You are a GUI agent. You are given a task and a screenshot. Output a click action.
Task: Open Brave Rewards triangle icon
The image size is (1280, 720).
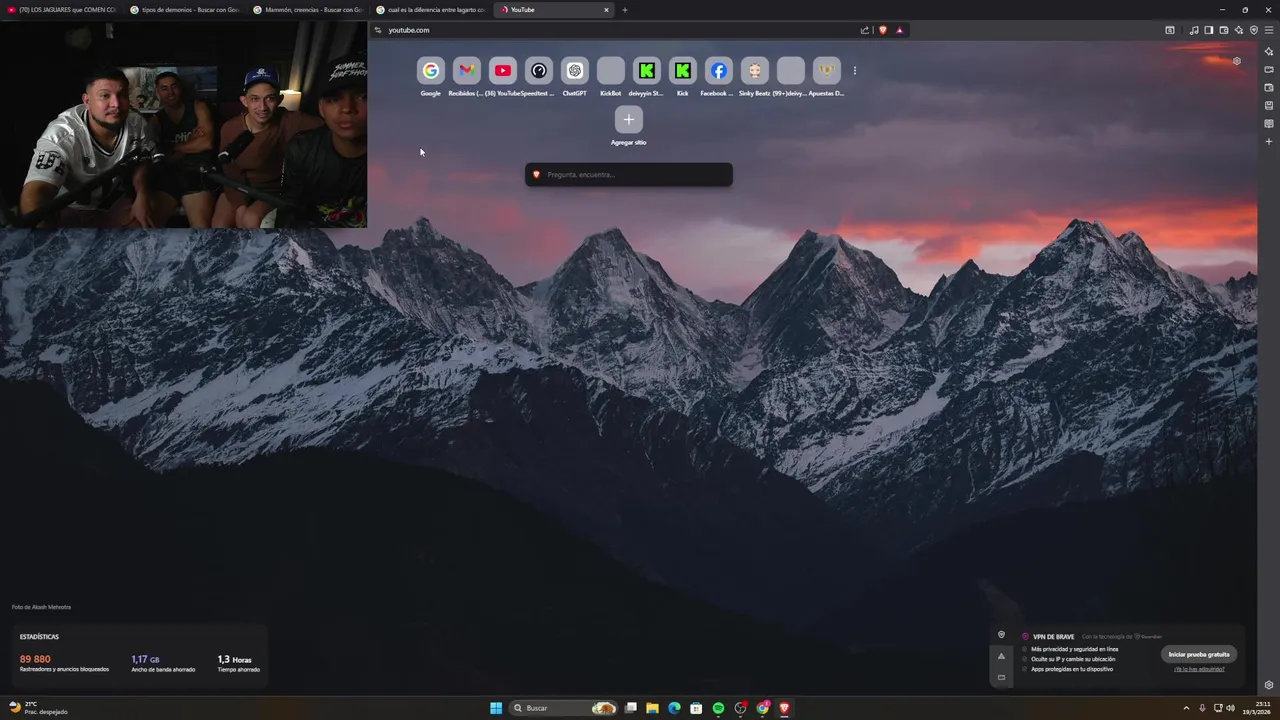(x=899, y=30)
